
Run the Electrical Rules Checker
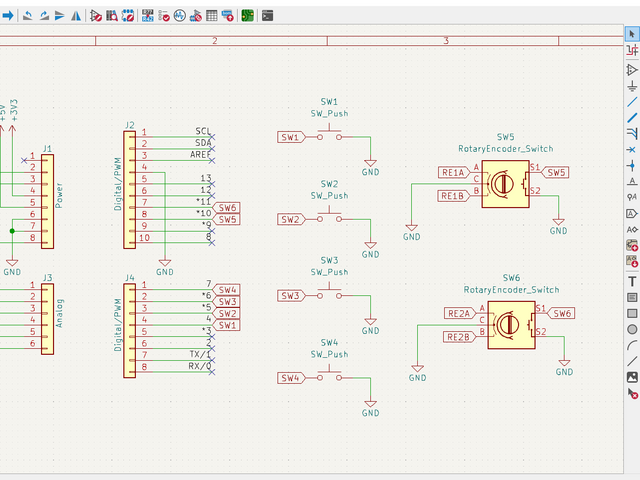click(163, 16)
